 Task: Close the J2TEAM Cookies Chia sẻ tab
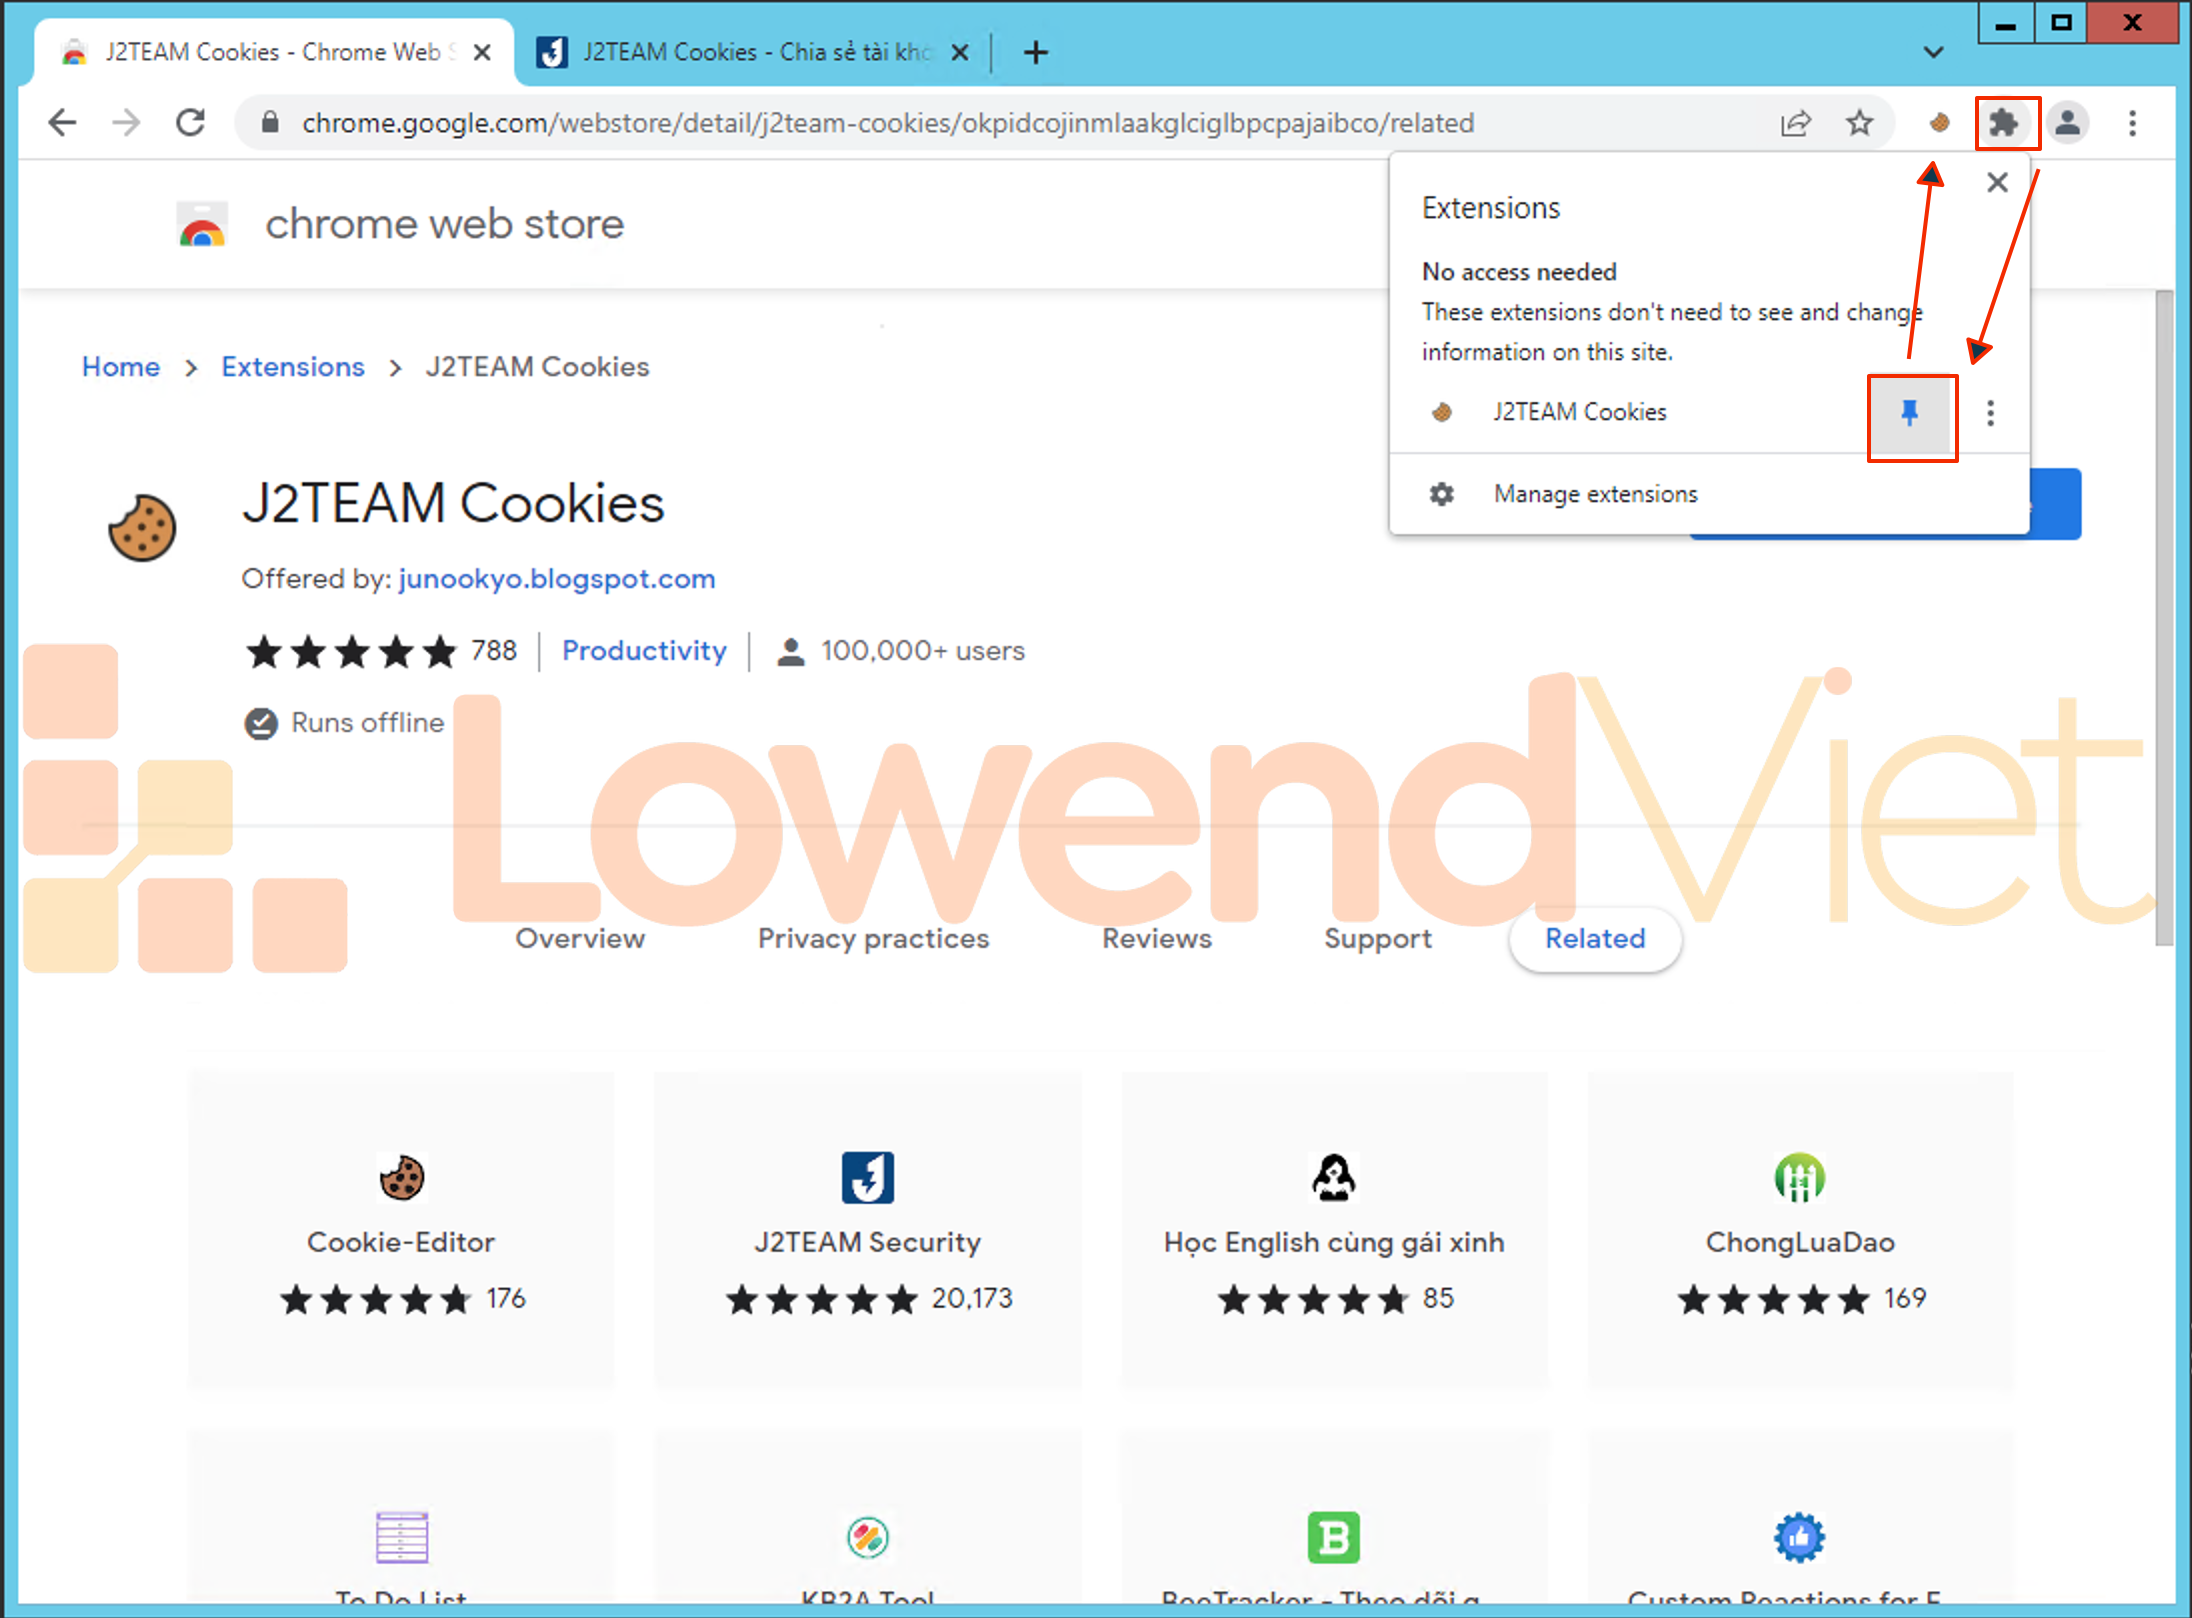(x=959, y=52)
